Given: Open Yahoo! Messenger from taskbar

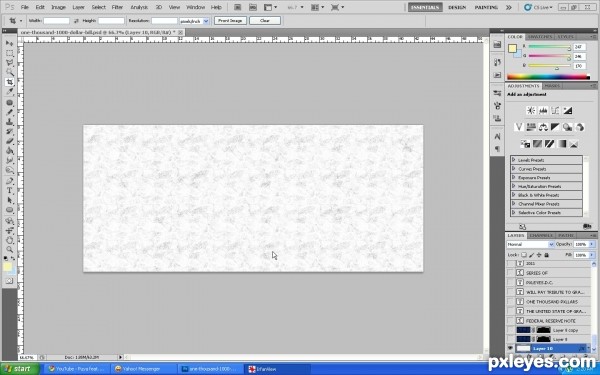Looking at the screenshot, I should [x=142, y=369].
